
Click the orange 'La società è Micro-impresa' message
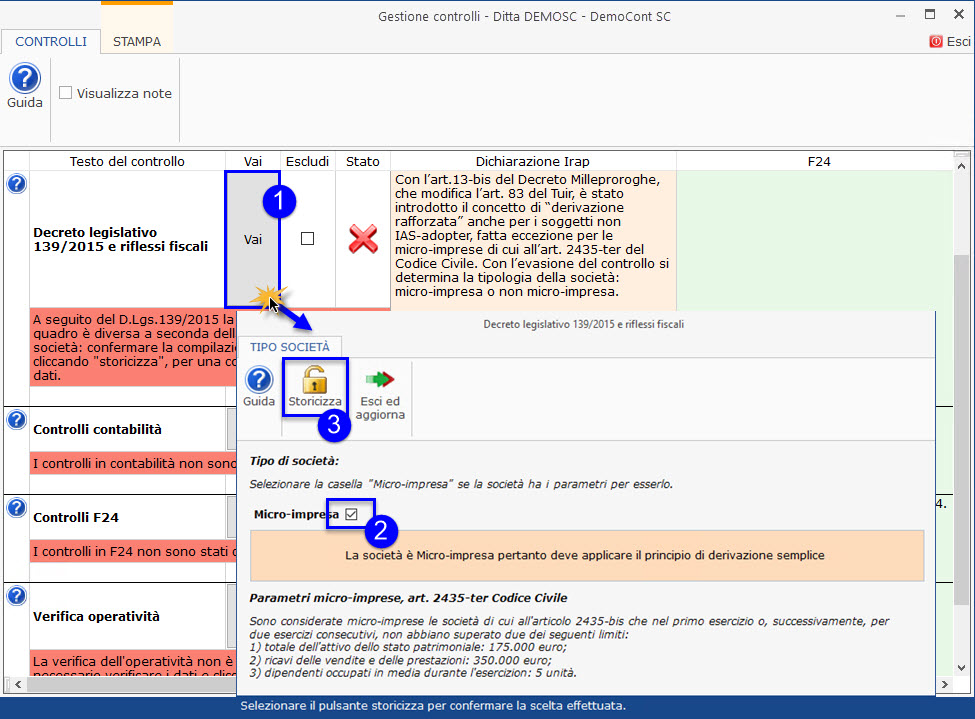(586, 555)
